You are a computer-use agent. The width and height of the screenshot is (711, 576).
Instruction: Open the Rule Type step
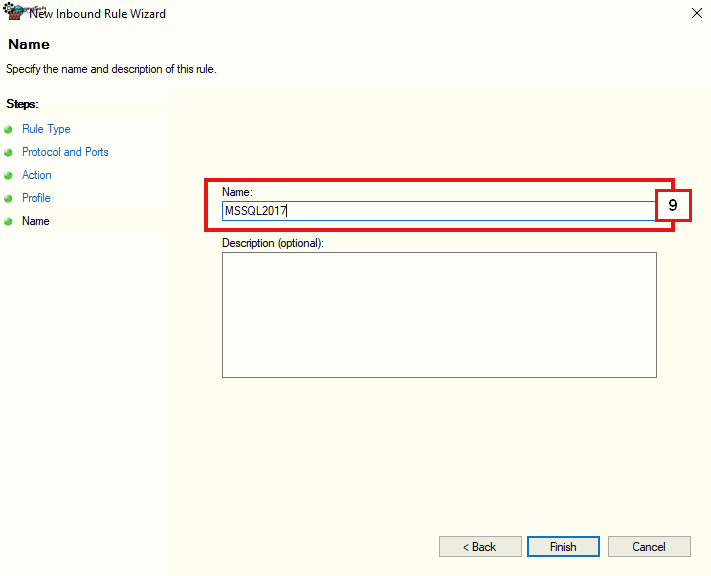[46, 129]
